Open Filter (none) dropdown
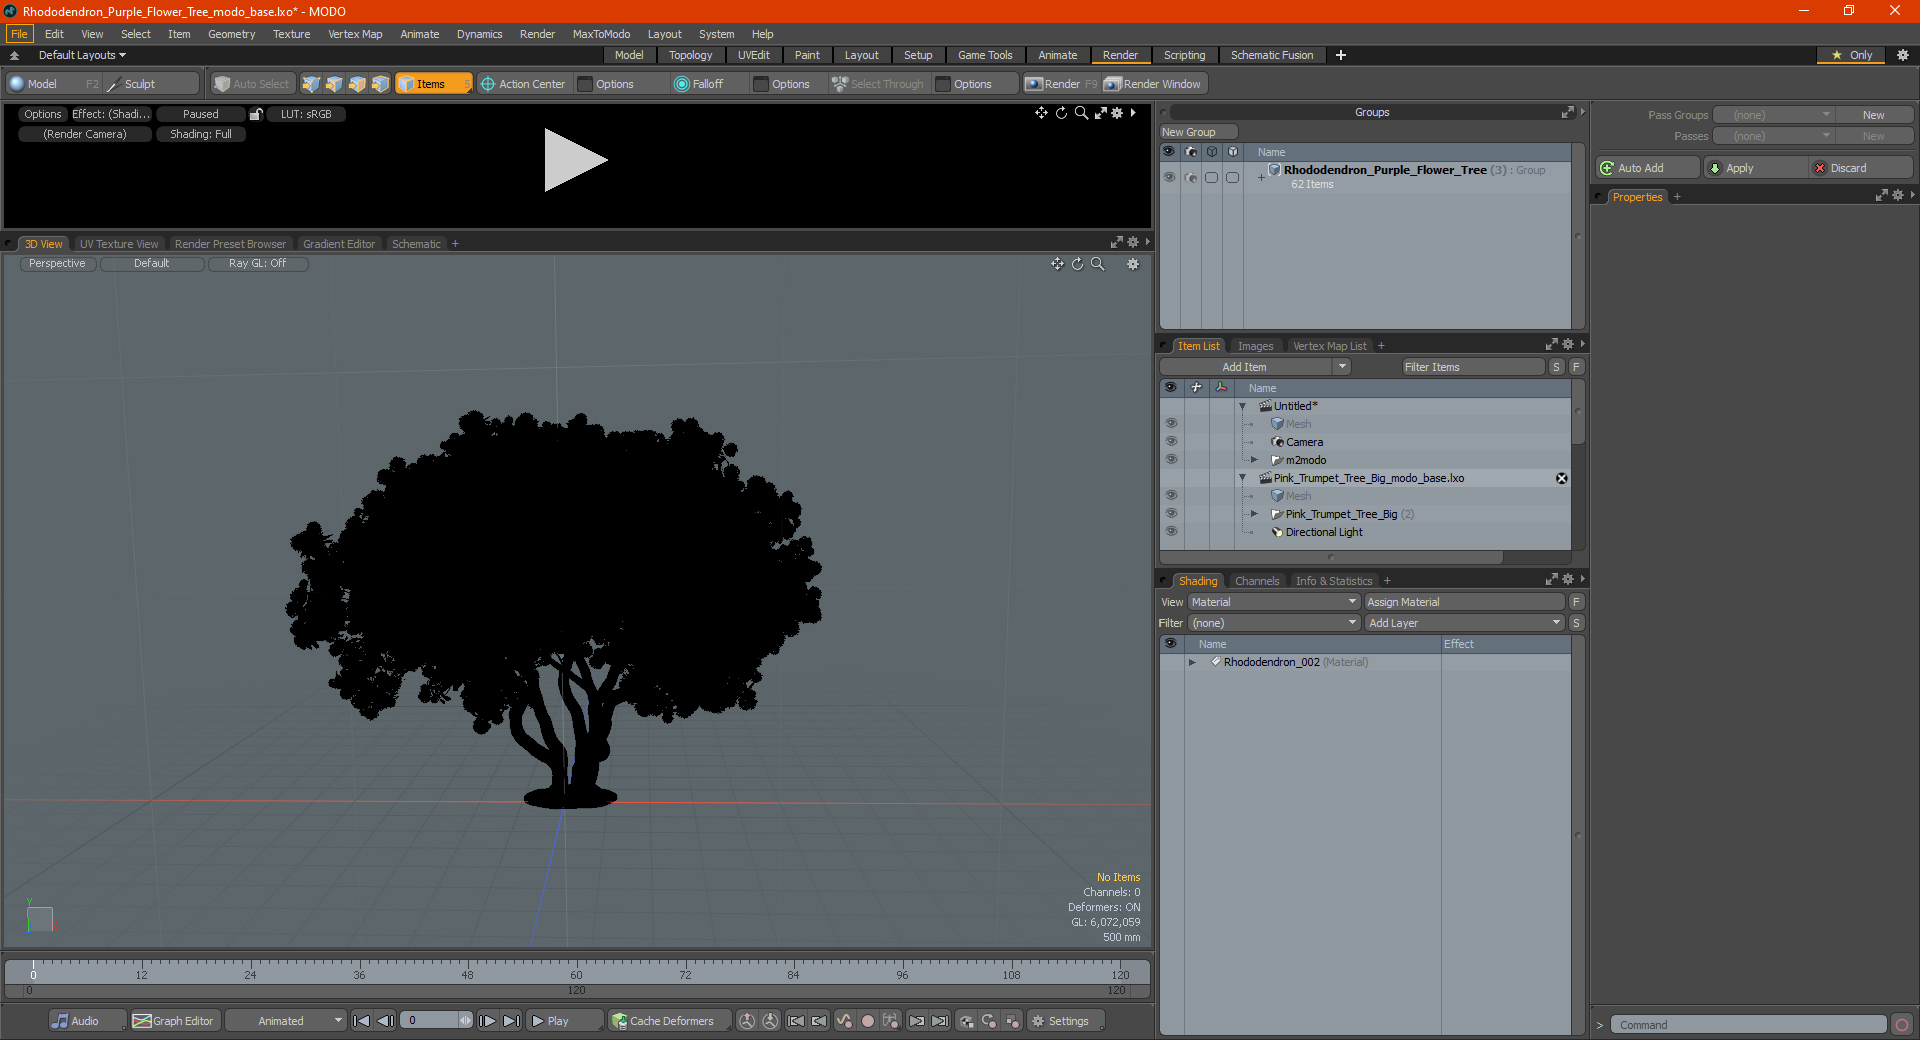 pos(1273,623)
